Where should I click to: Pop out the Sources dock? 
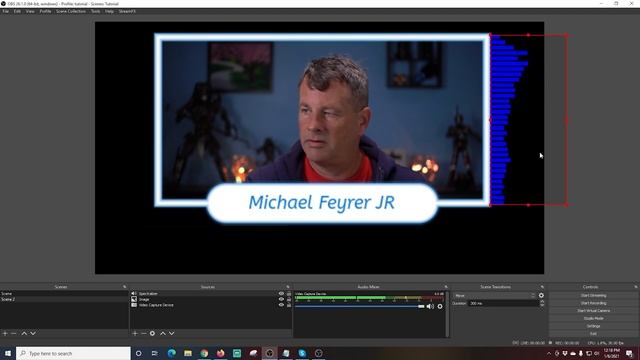[x=288, y=287]
